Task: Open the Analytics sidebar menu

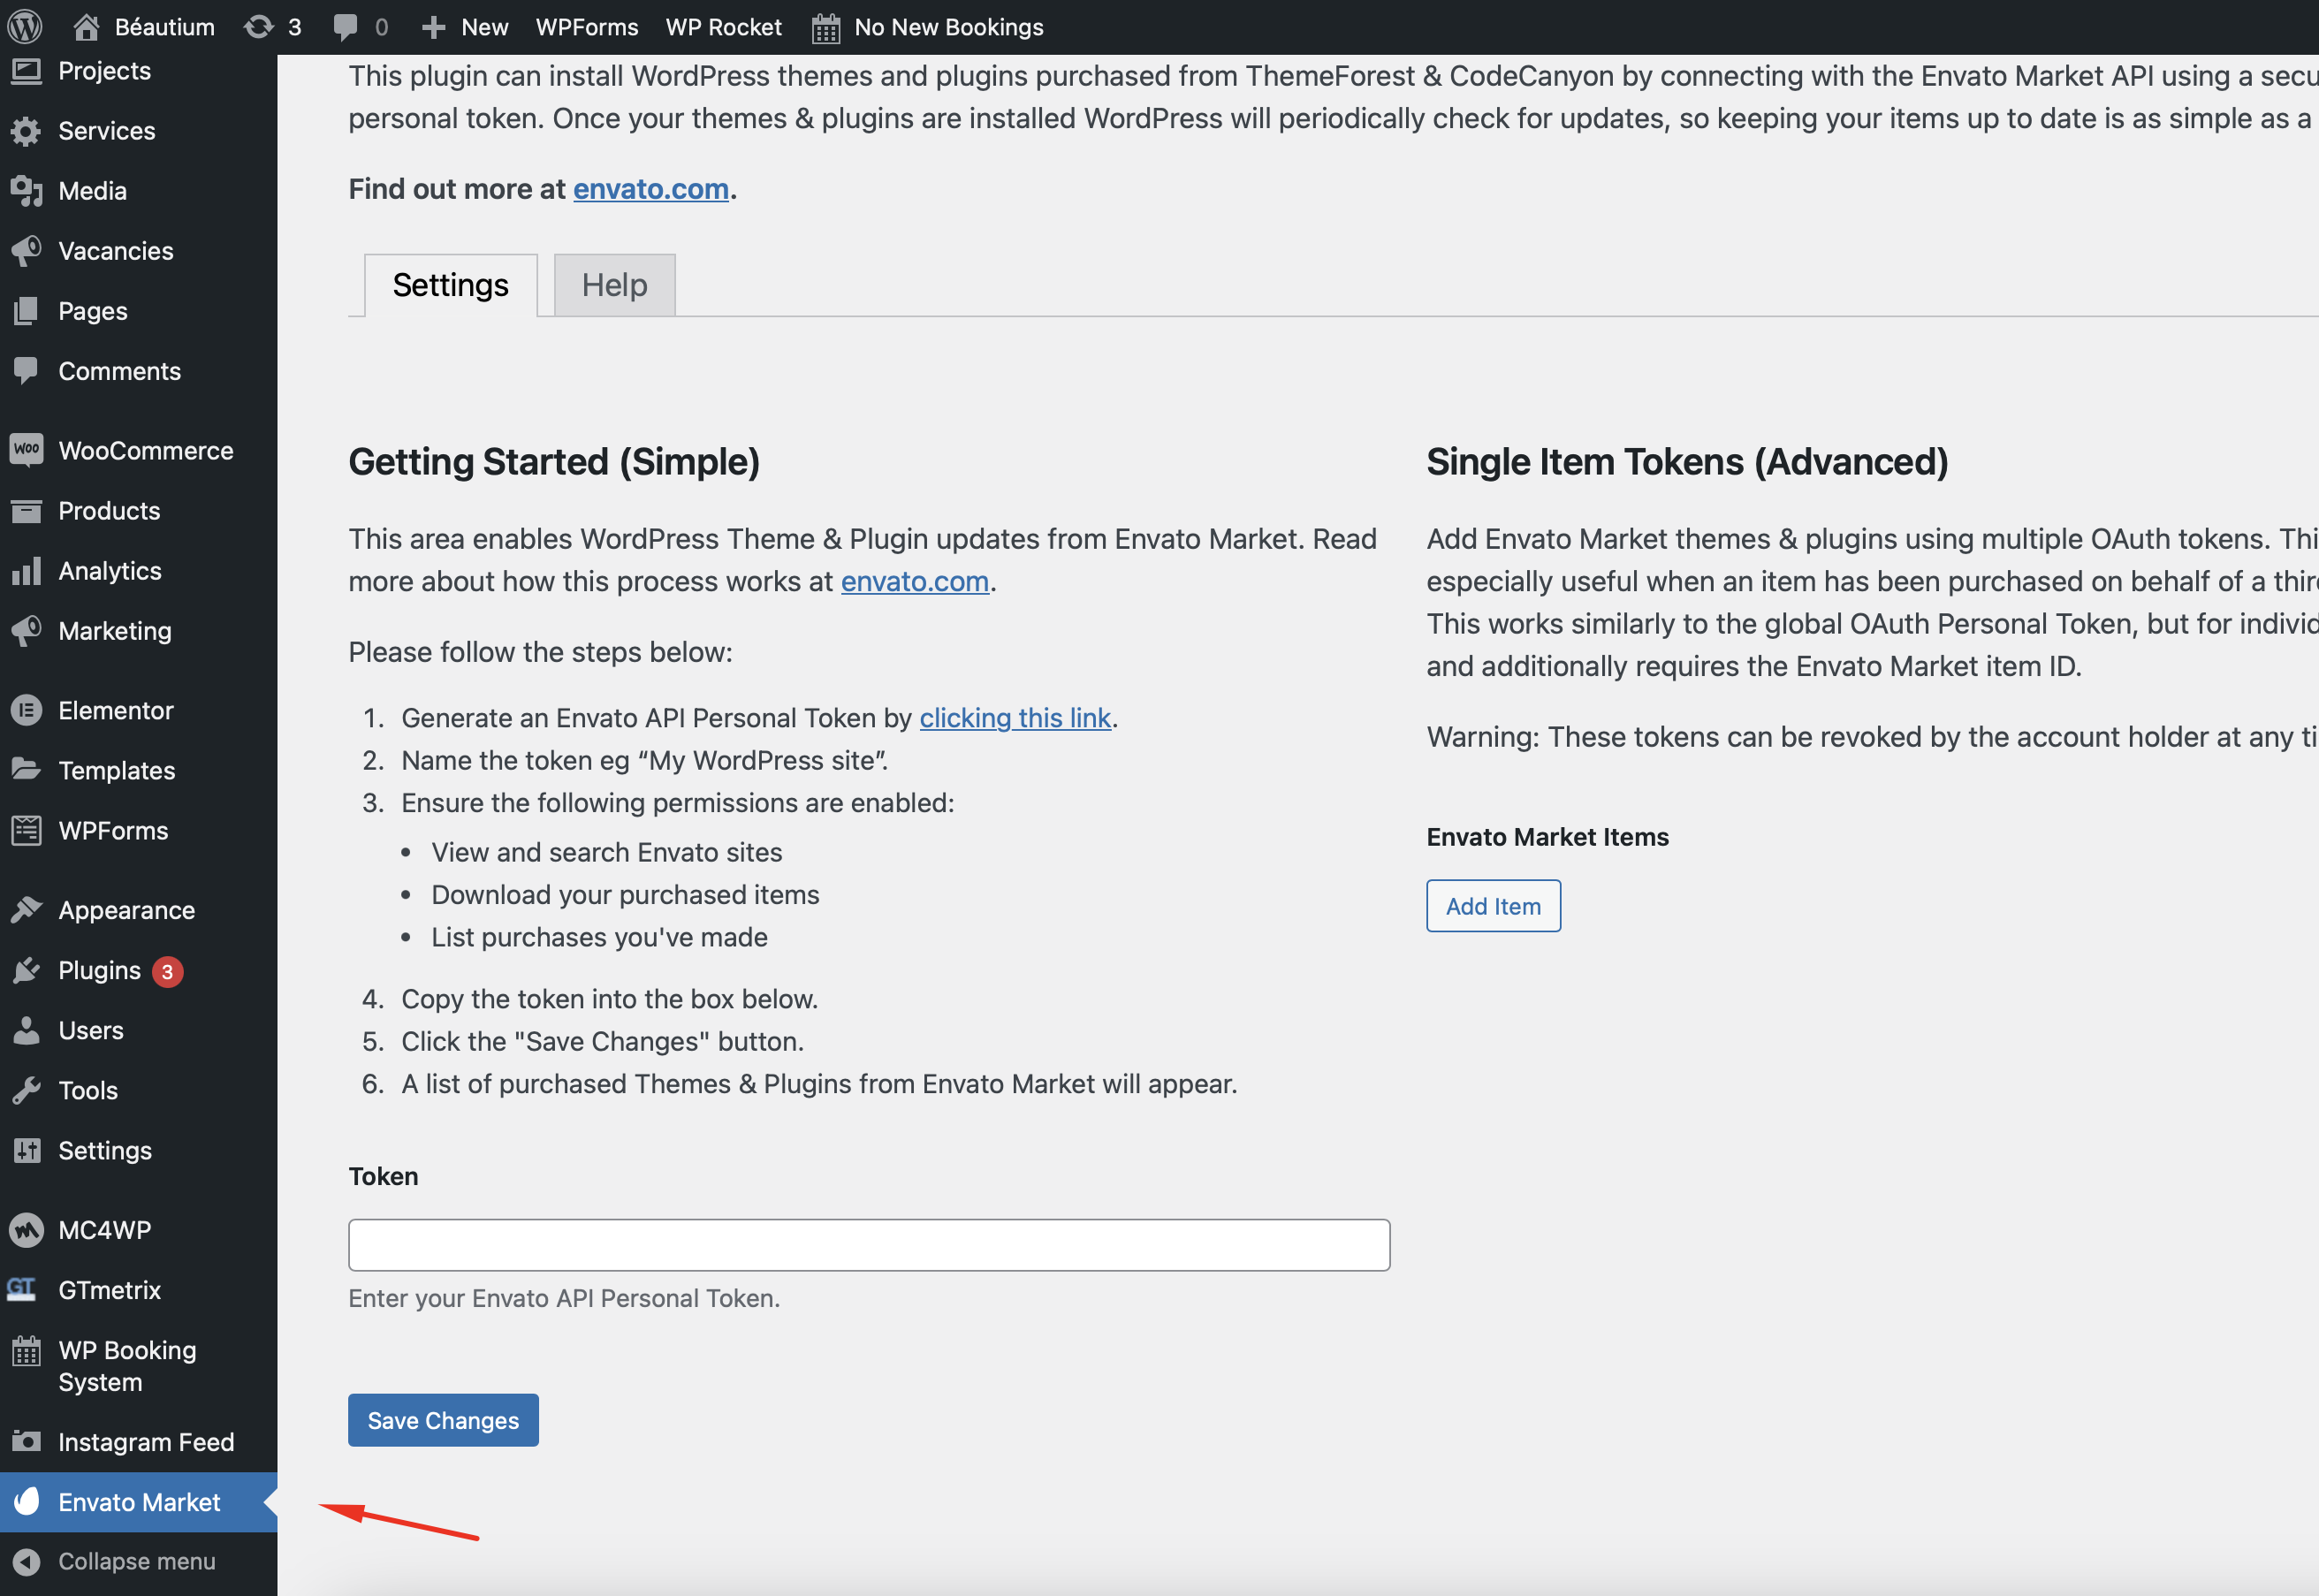Action: tap(139, 571)
